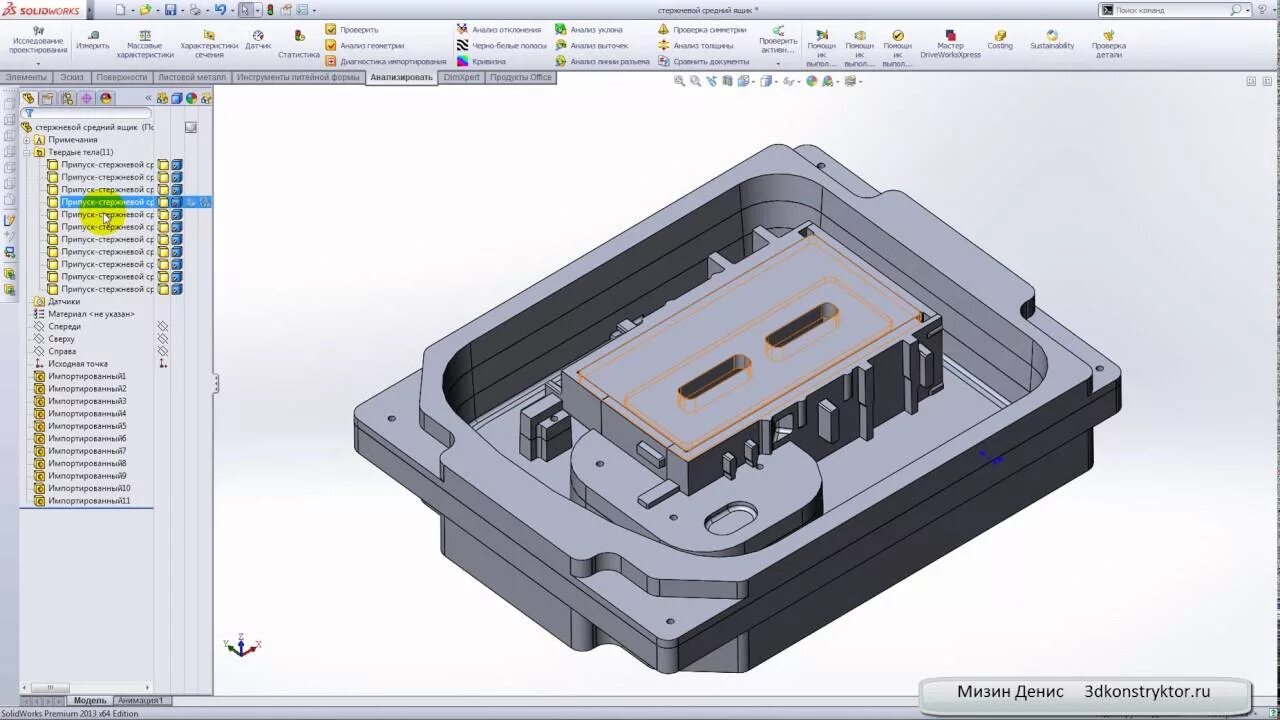Collapse the Твердые тела(11) folder
This screenshot has width=1280, height=720.
click(x=28, y=153)
